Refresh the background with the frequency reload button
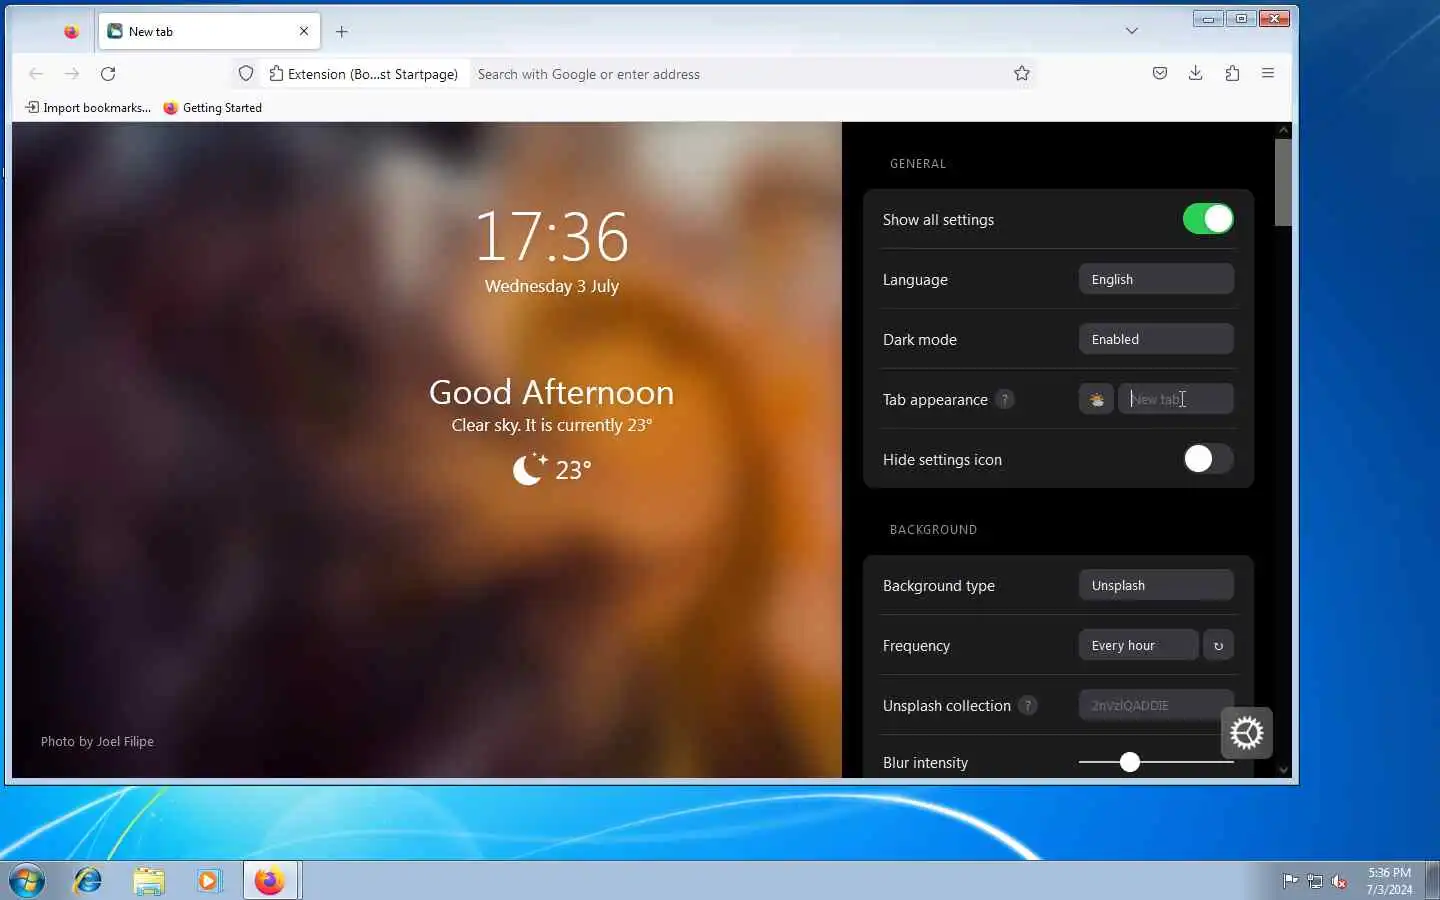 point(1218,645)
